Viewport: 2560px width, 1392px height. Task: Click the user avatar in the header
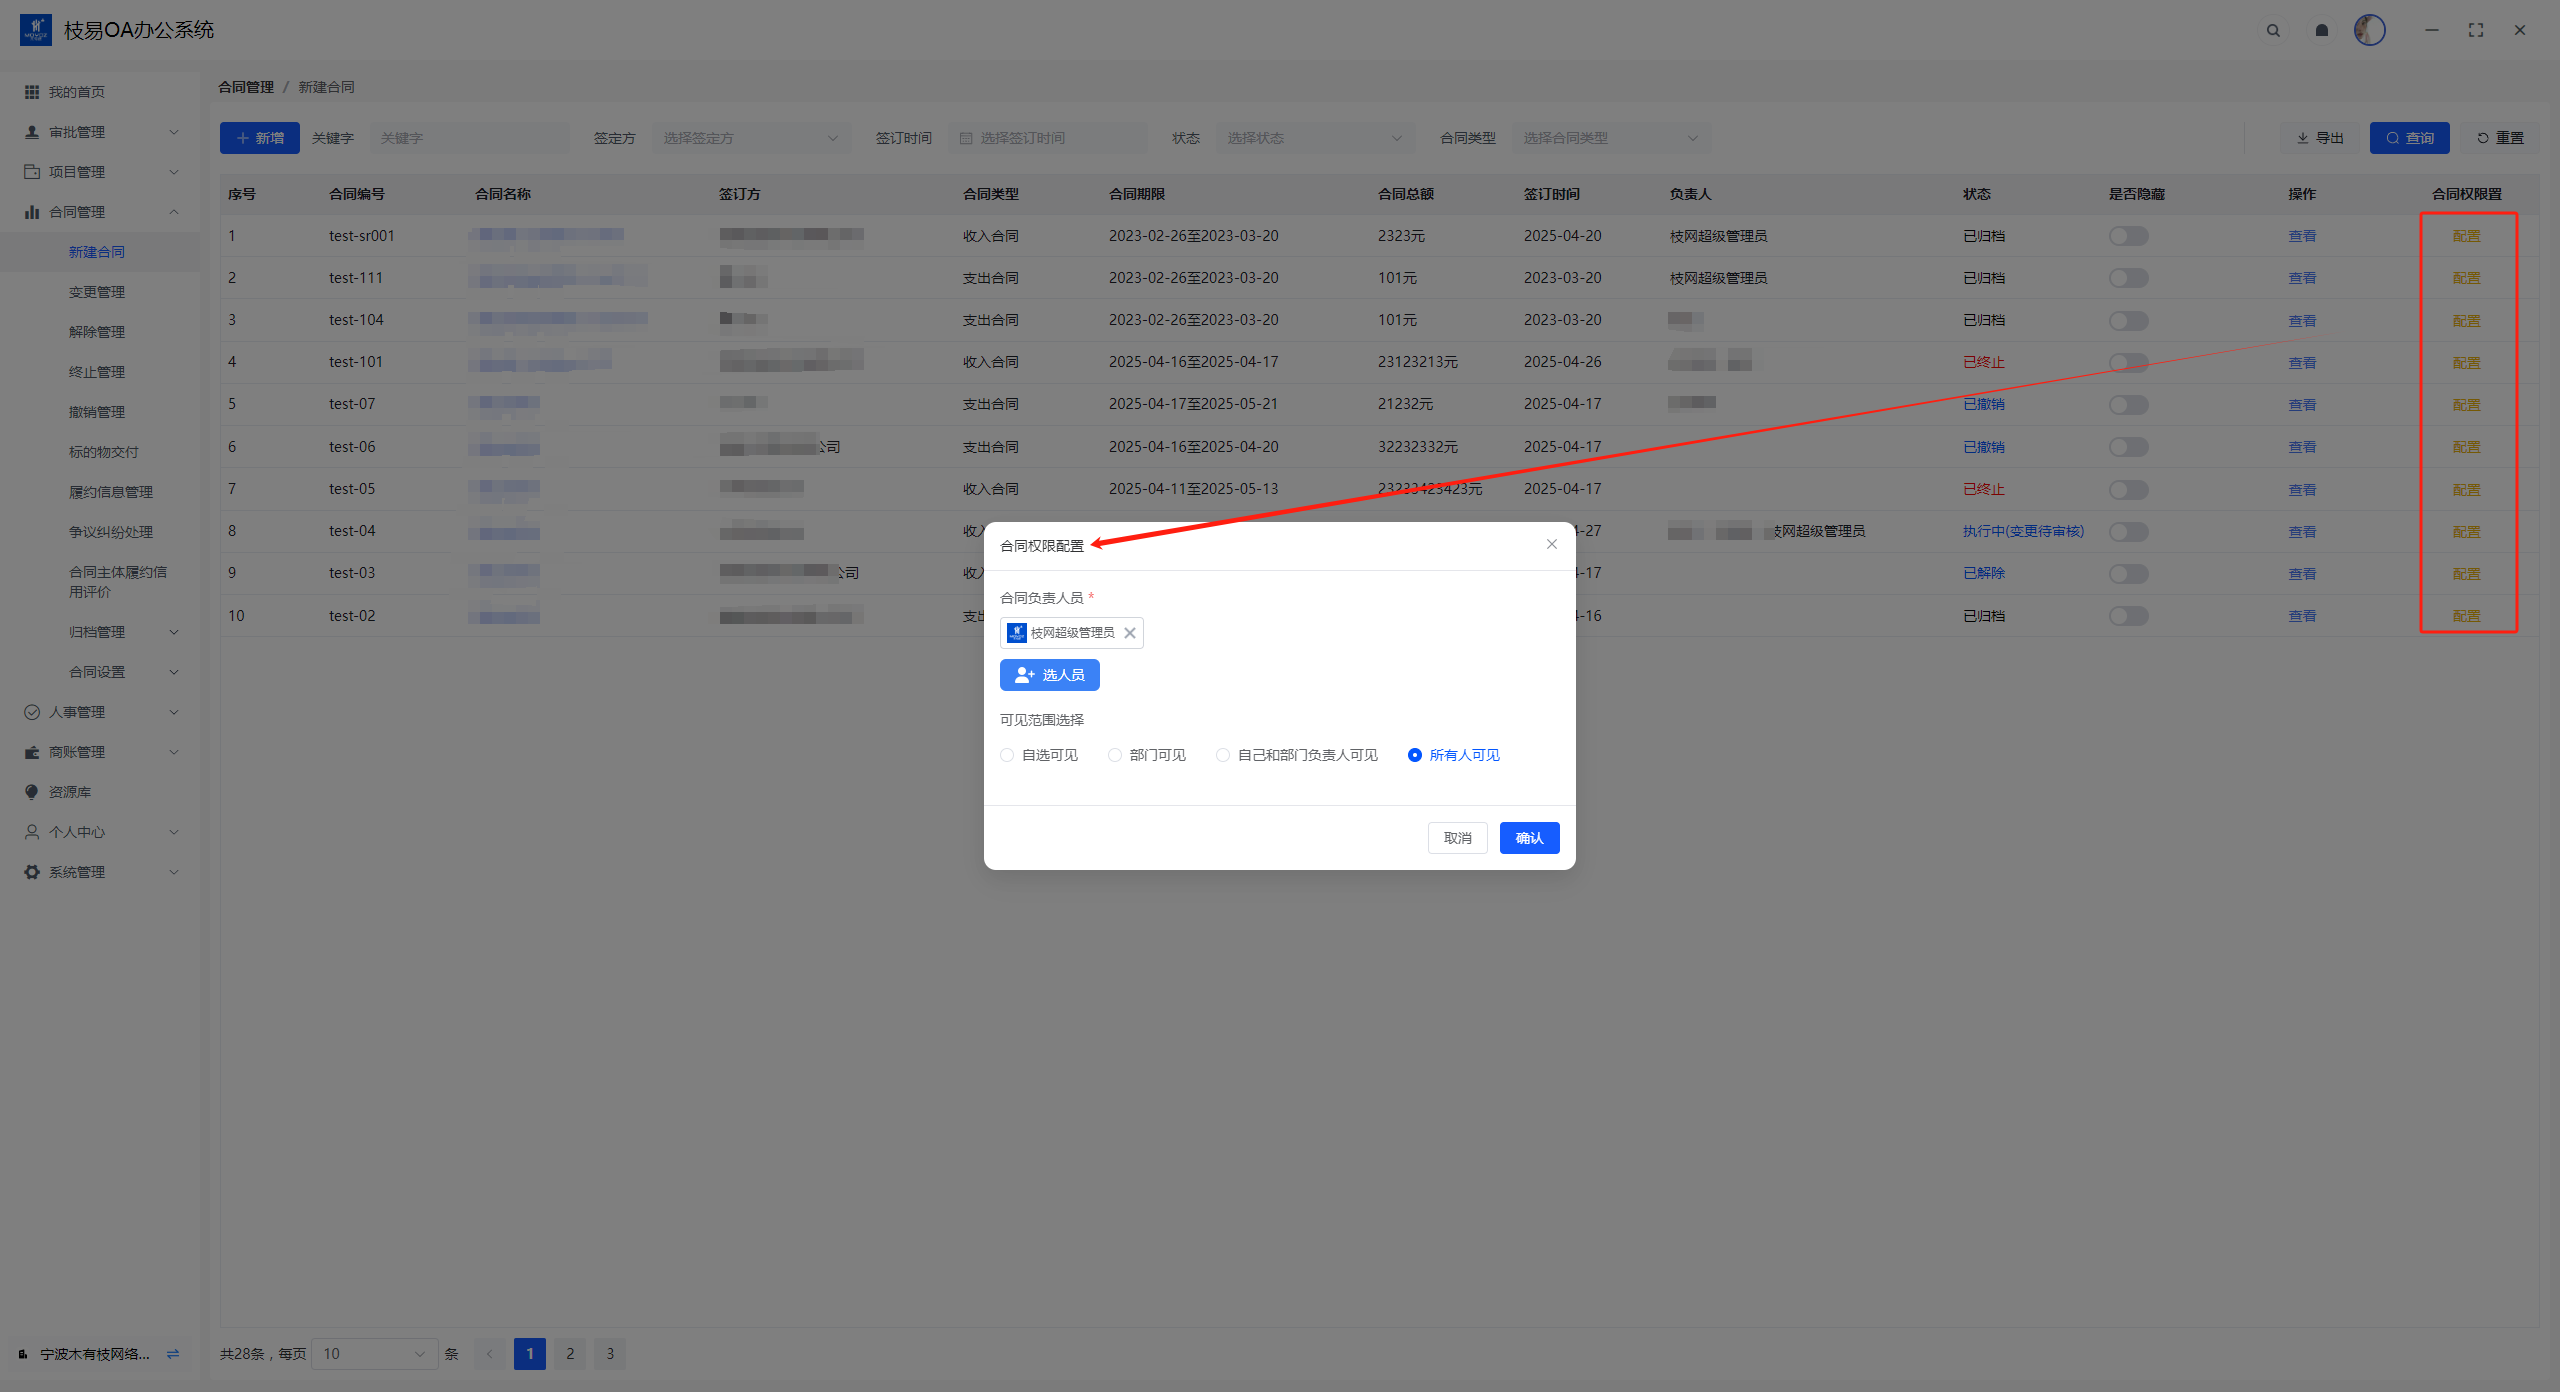pos(2369,30)
